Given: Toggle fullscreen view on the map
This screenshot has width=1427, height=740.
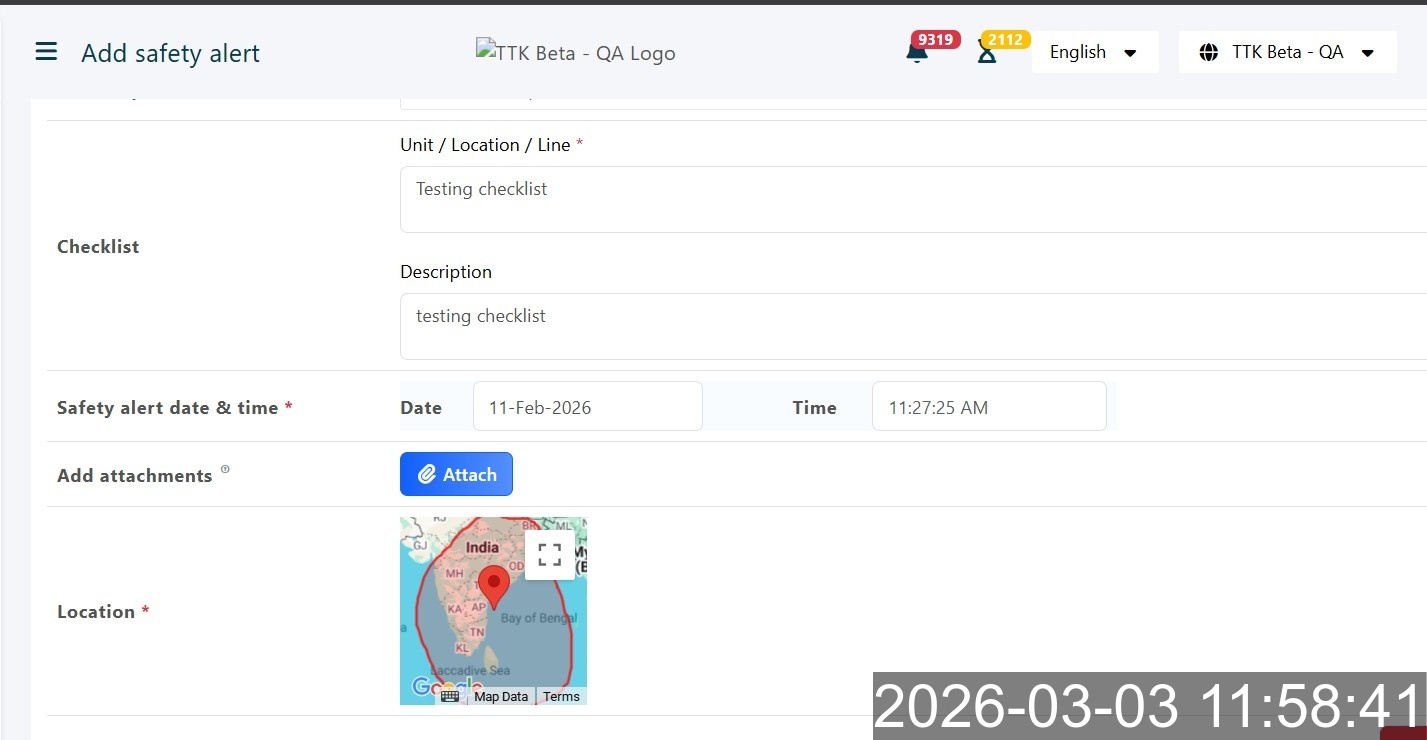Looking at the screenshot, I should (549, 555).
